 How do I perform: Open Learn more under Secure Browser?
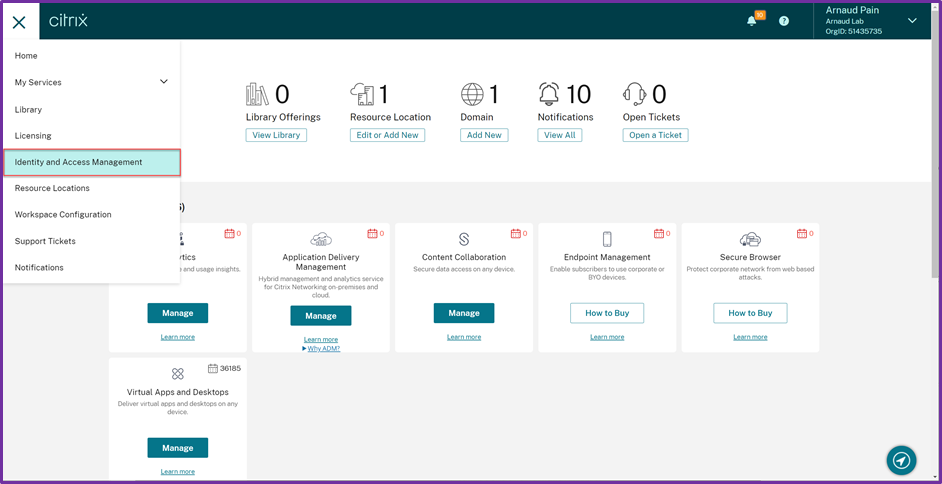pos(750,337)
